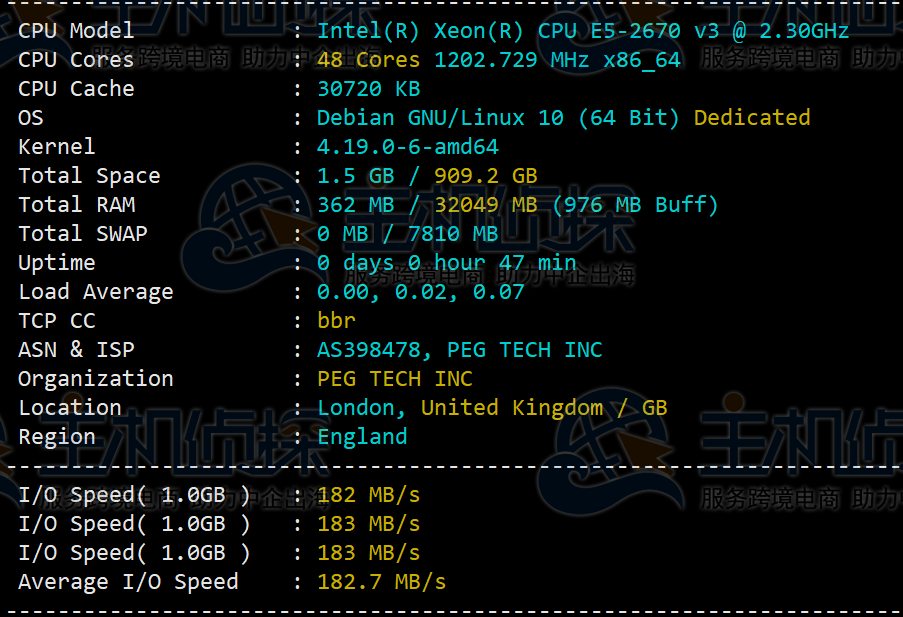Screen dimensions: 903x617
Task: Click the Load Average values
Action: point(420,292)
